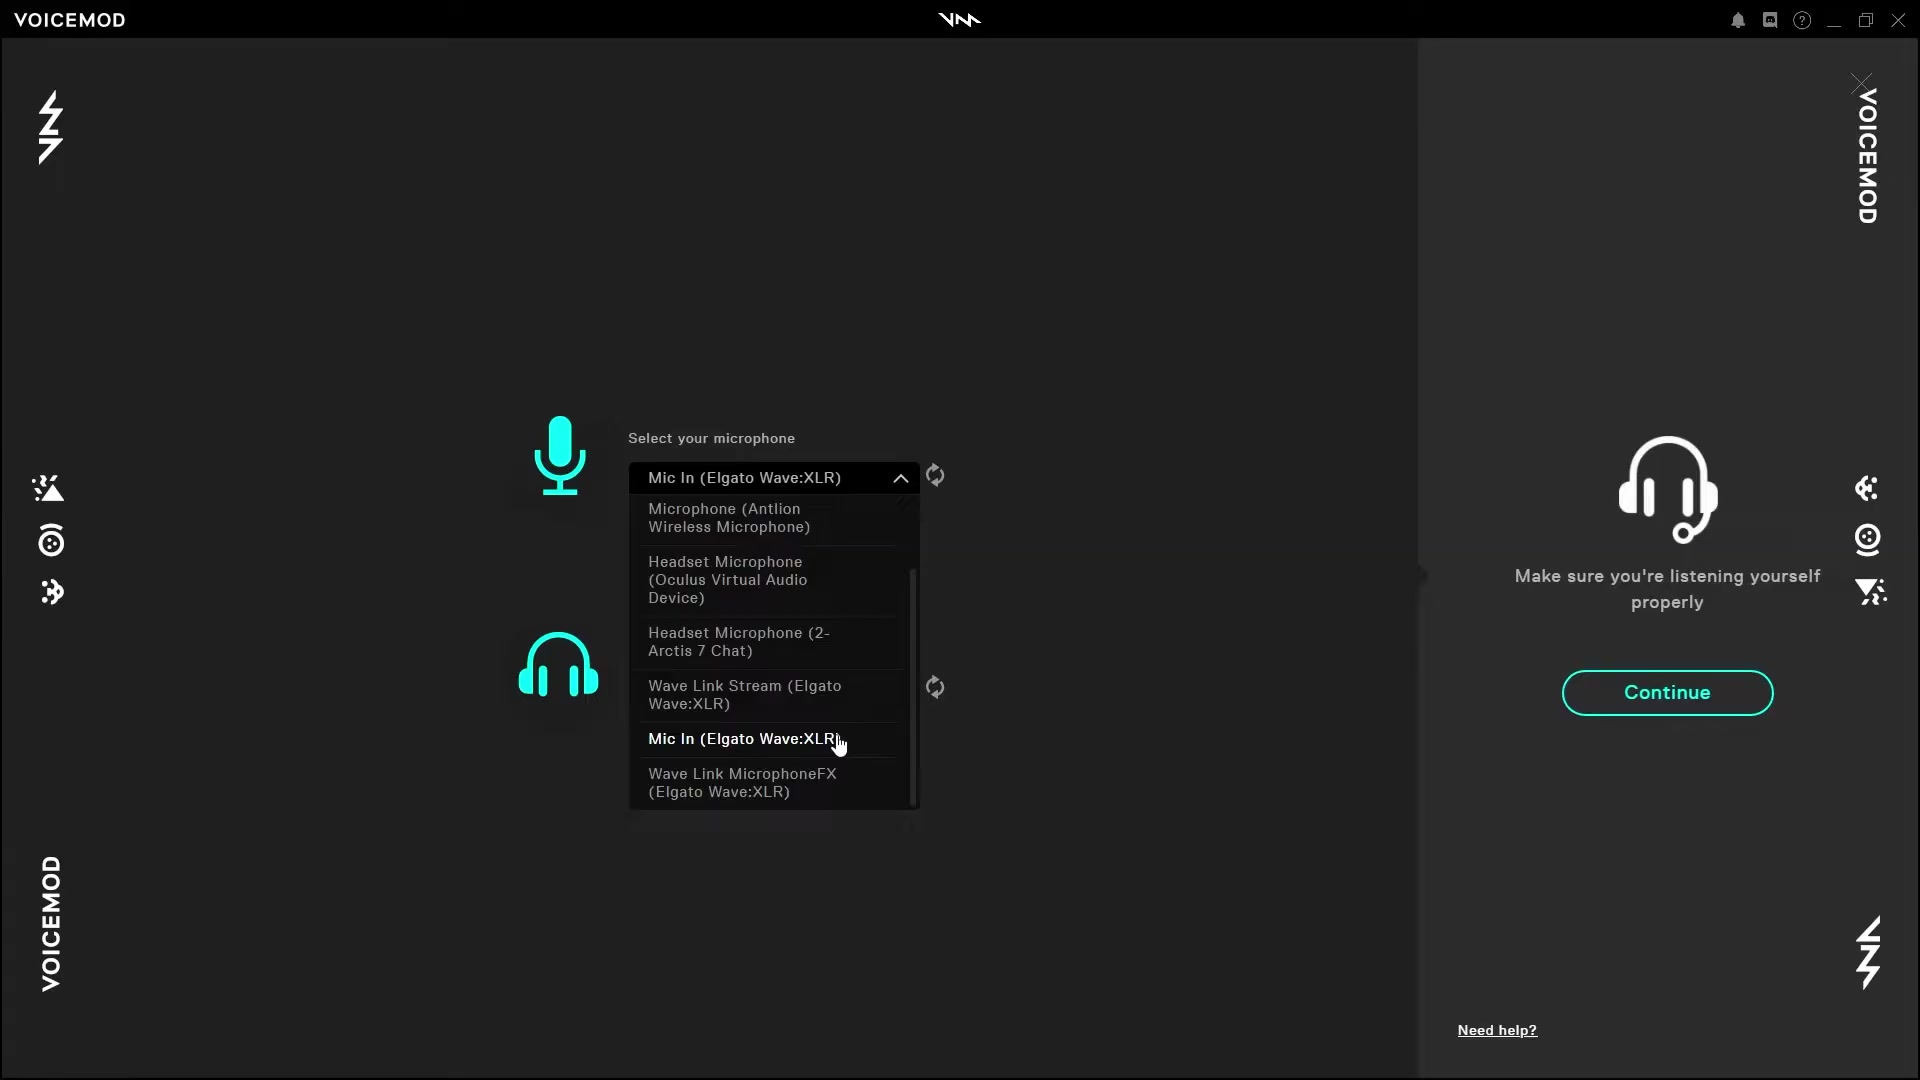The height and width of the screenshot is (1080, 1920).
Task: Refresh the microphone device list
Action: click(935, 476)
